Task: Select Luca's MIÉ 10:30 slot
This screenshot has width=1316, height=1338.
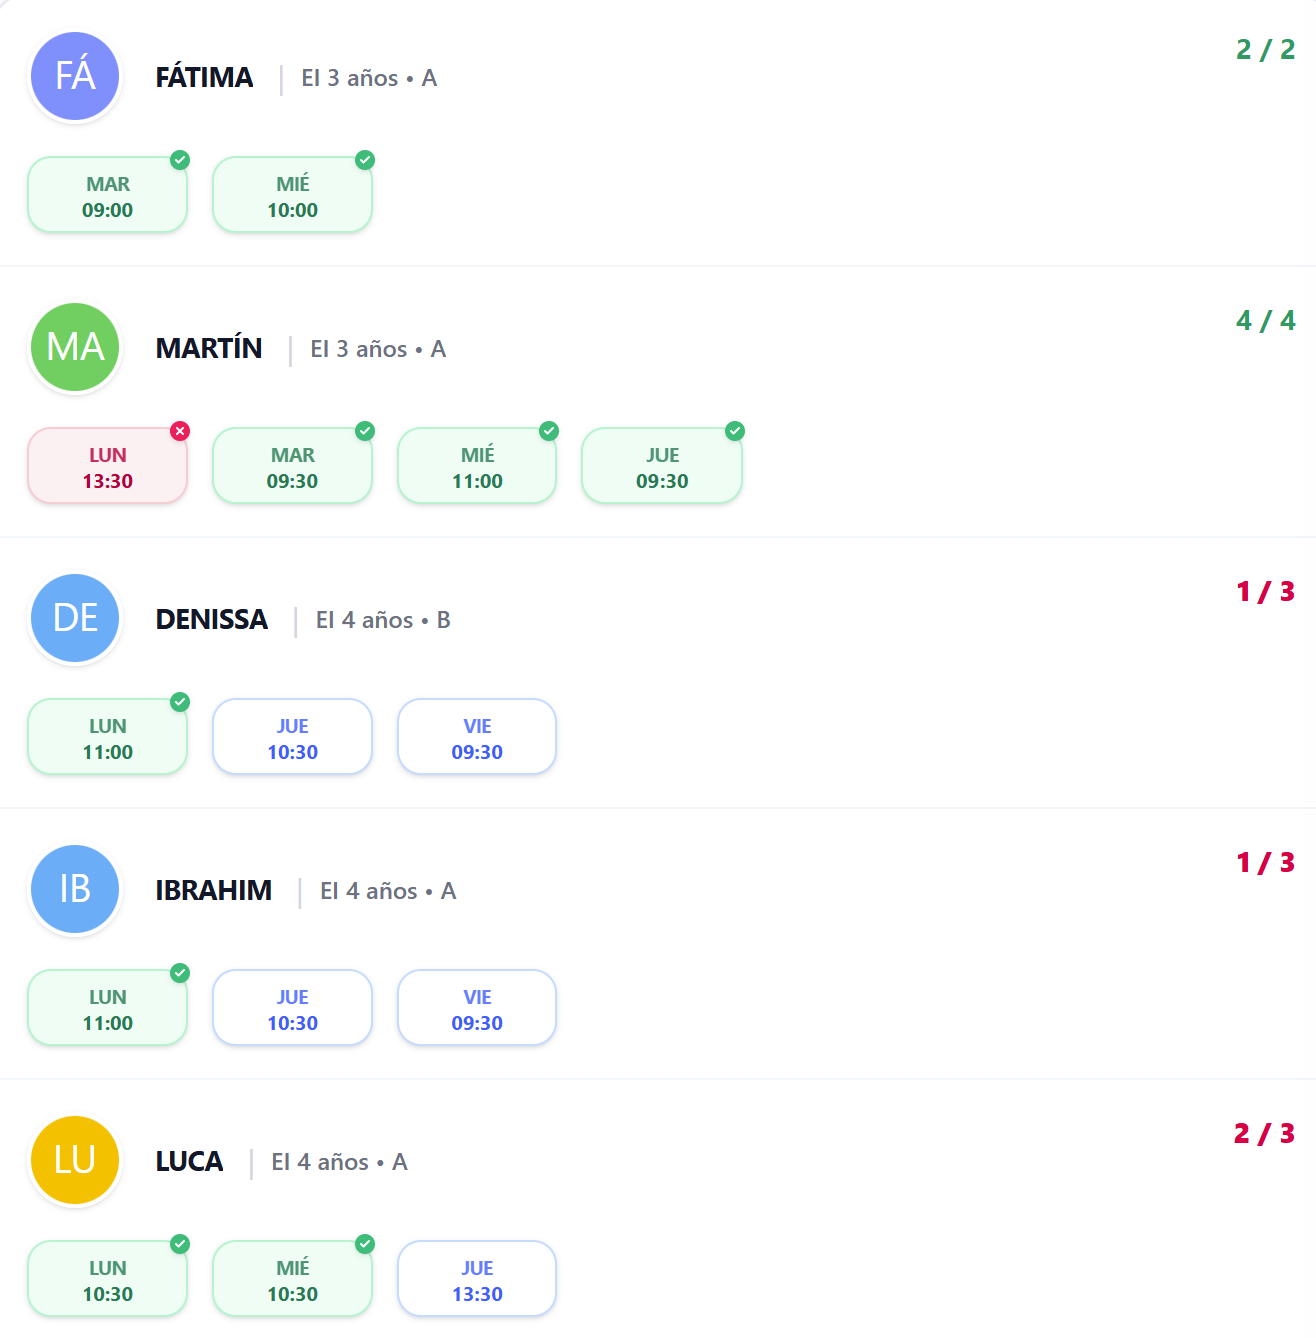Action: [292, 1279]
